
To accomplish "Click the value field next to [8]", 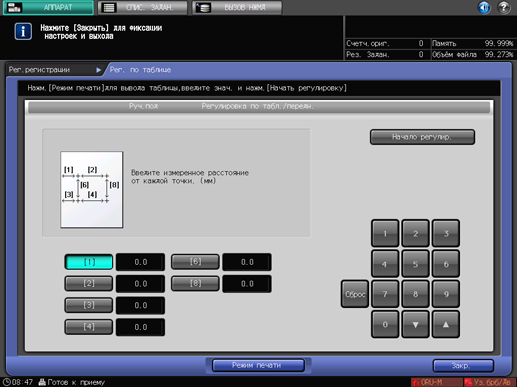I will point(247,284).
